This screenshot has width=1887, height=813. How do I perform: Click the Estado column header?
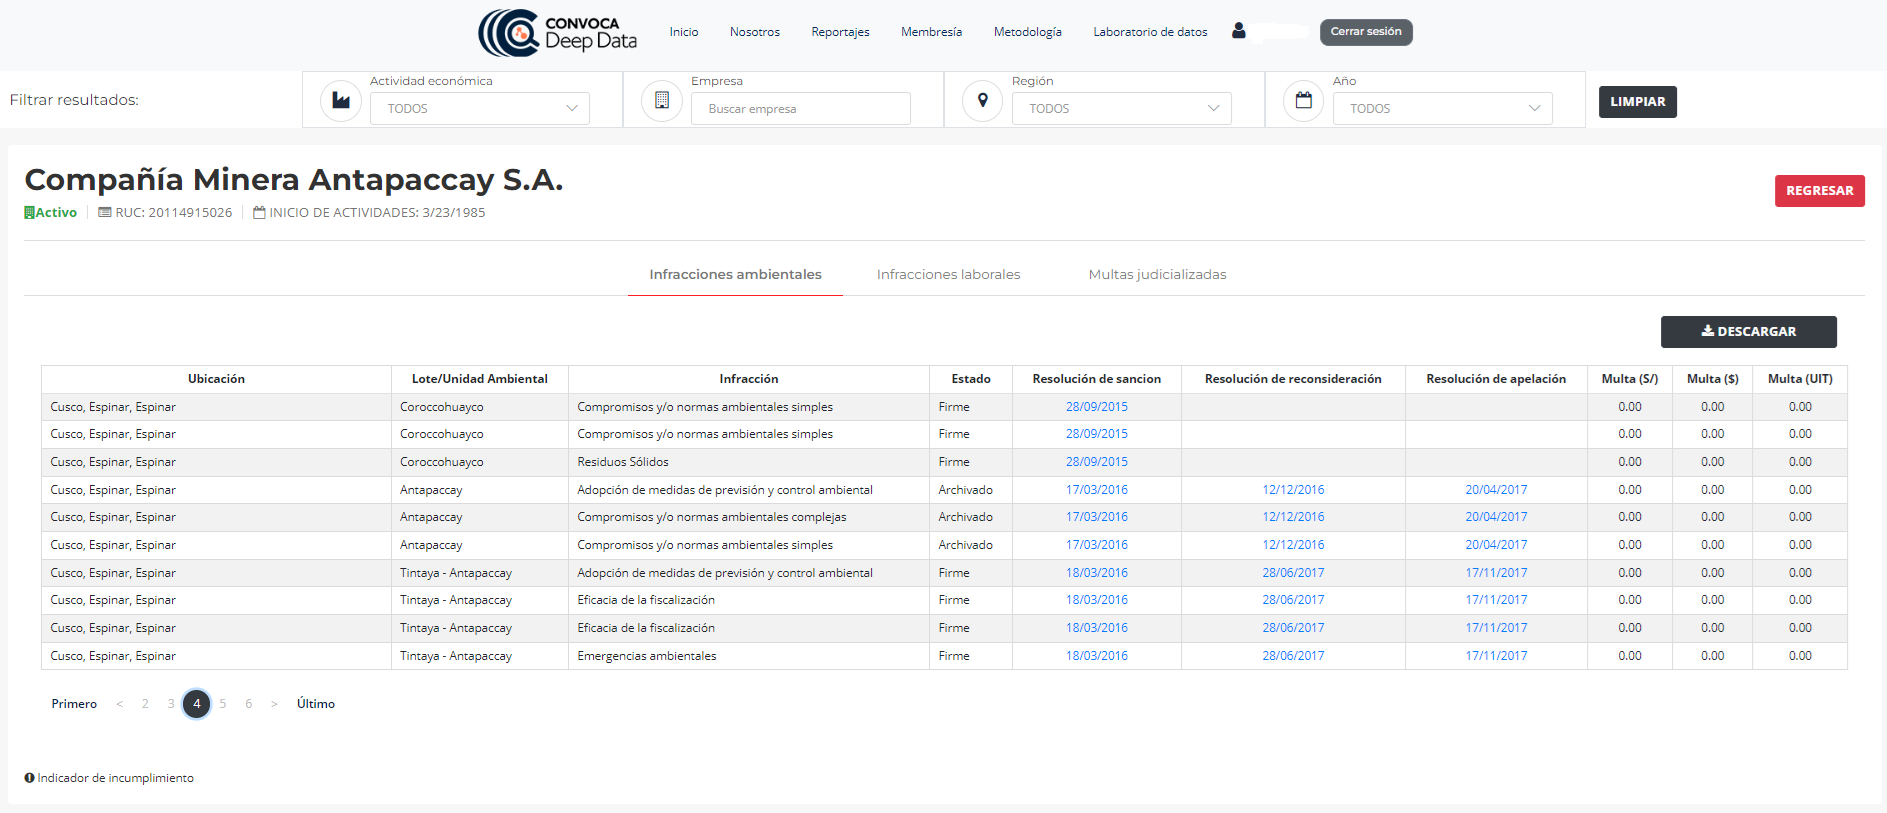tap(971, 379)
